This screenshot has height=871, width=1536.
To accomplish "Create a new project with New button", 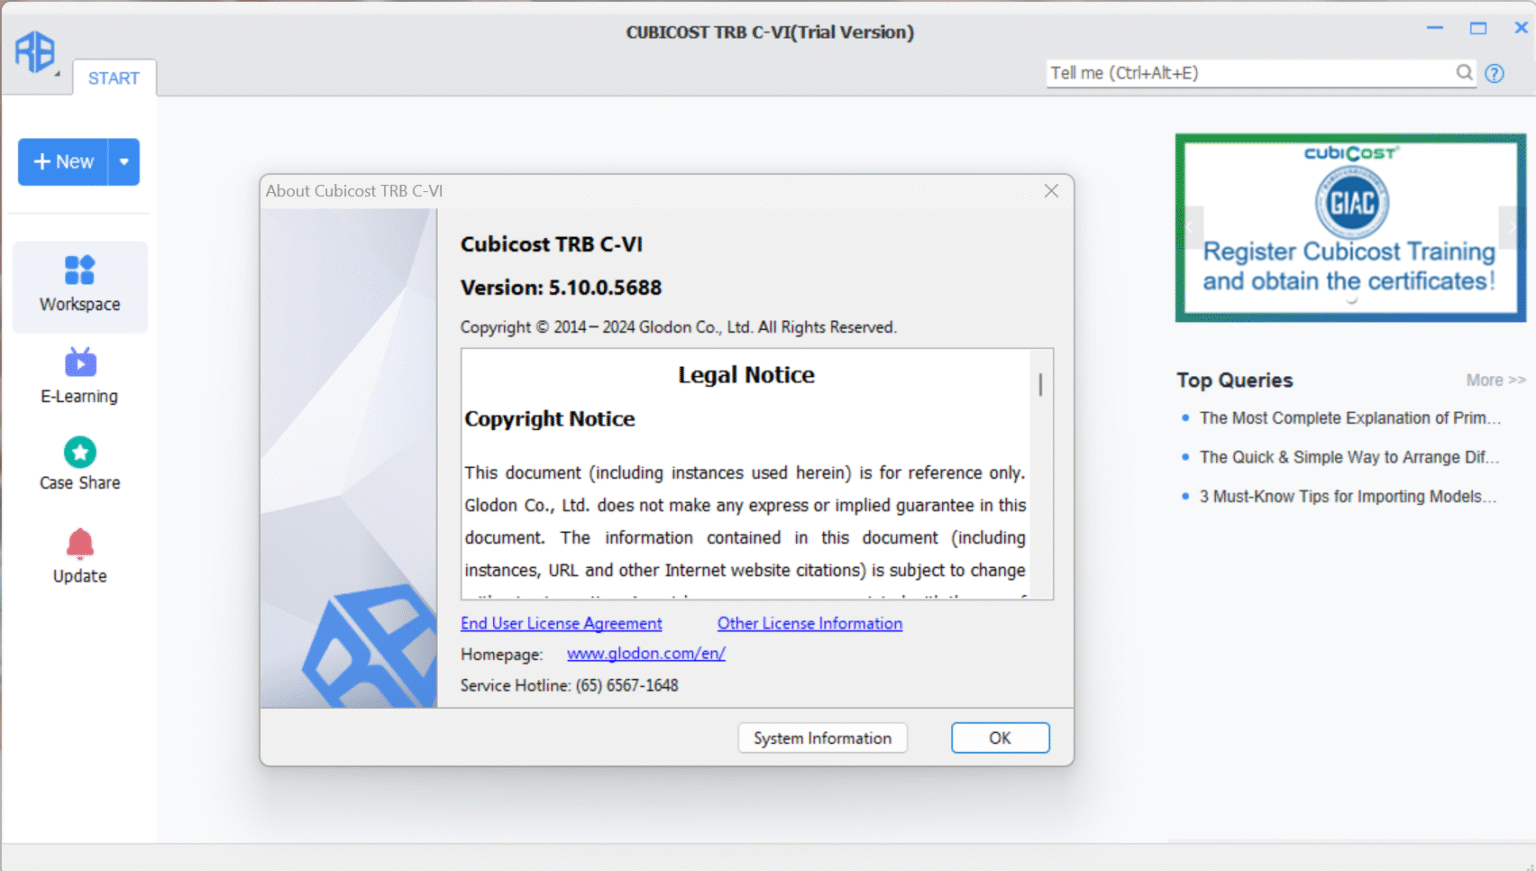I will [63, 162].
